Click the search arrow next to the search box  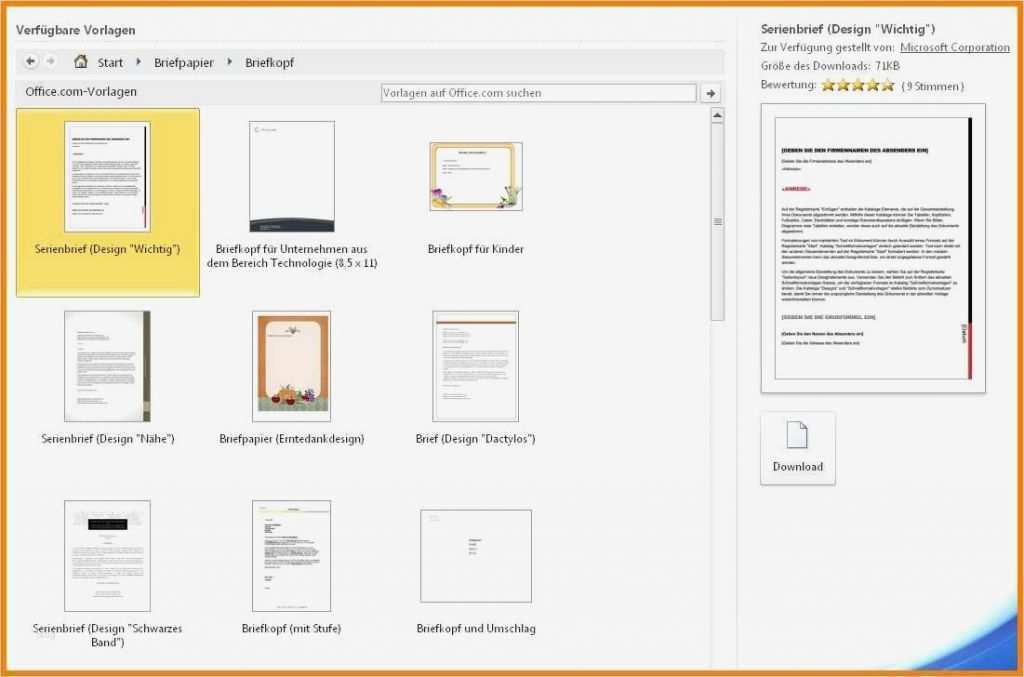[710, 92]
